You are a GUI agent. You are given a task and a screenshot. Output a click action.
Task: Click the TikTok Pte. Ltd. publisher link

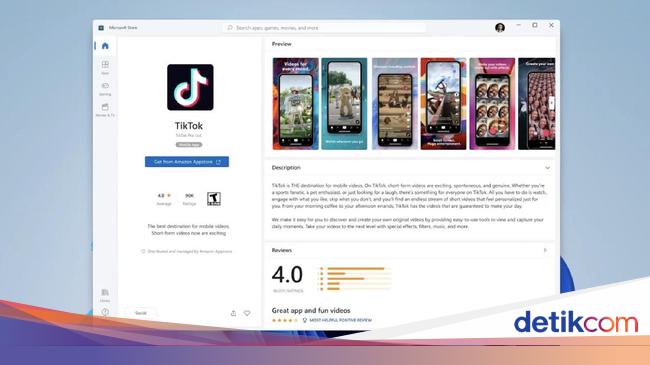[x=189, y=135]
